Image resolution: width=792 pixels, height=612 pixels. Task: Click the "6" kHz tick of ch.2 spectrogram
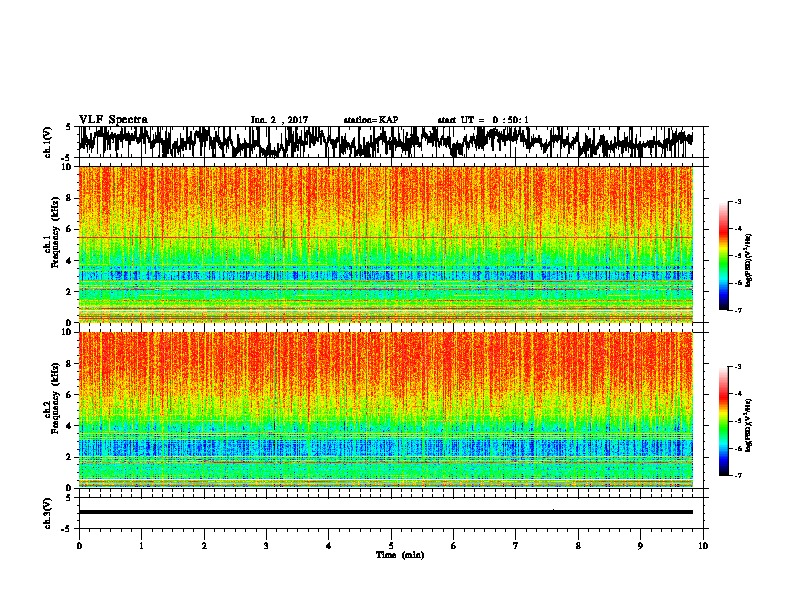click(x=70, y=394)
